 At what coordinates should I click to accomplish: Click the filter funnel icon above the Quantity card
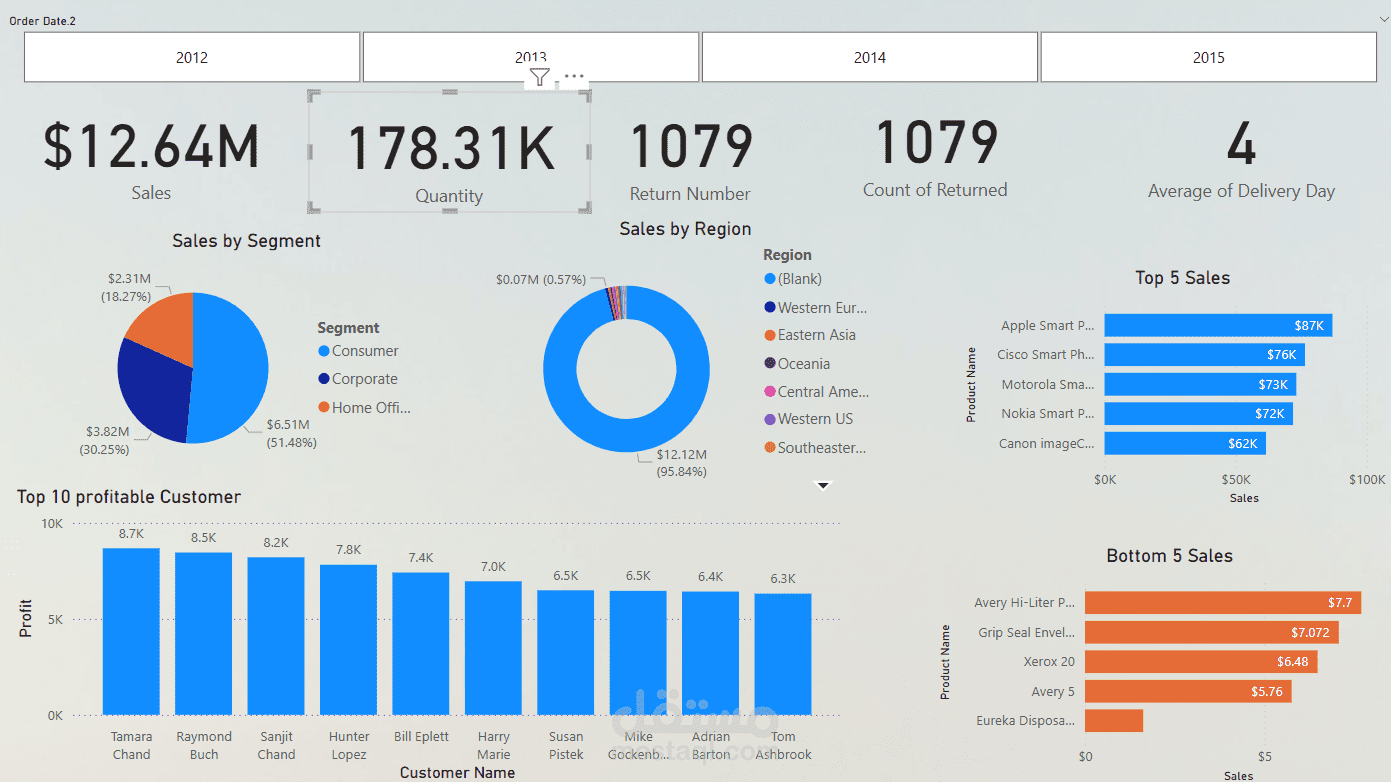(x=539, y=76)
